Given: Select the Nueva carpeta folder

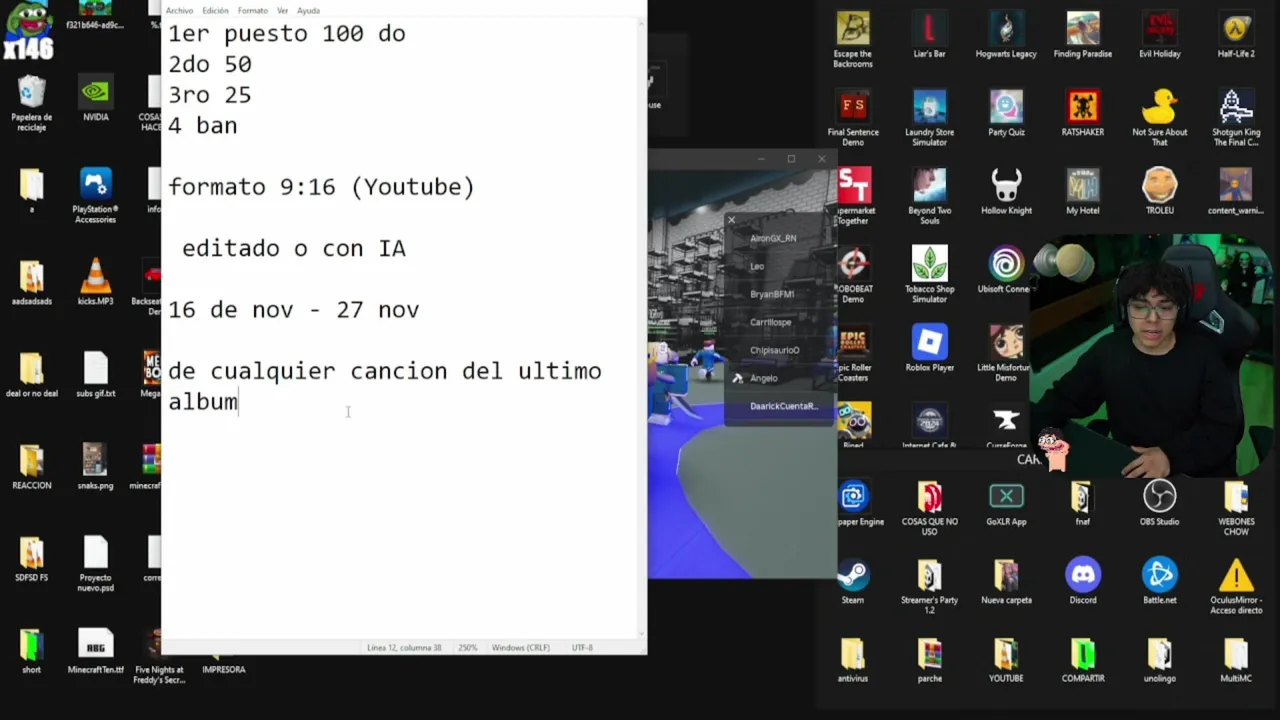Looking at the screenshot, I should click(x=1006, y=582).
